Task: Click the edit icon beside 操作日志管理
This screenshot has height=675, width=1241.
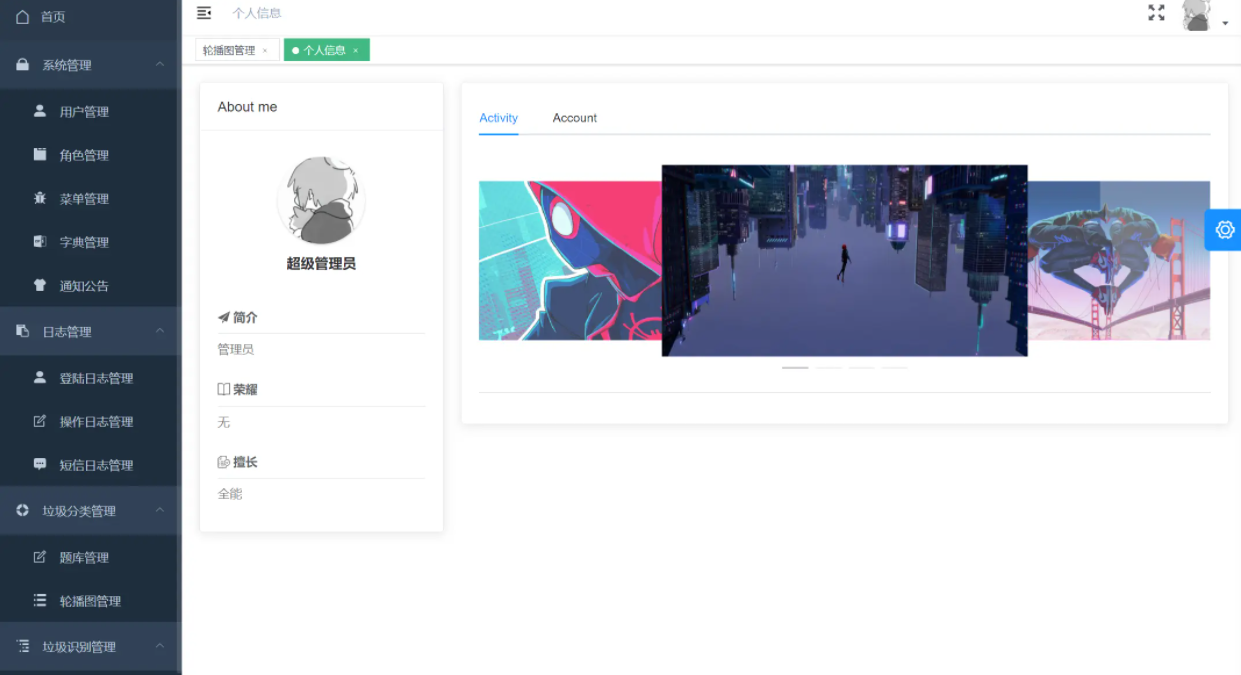Action: coord(40,421)
